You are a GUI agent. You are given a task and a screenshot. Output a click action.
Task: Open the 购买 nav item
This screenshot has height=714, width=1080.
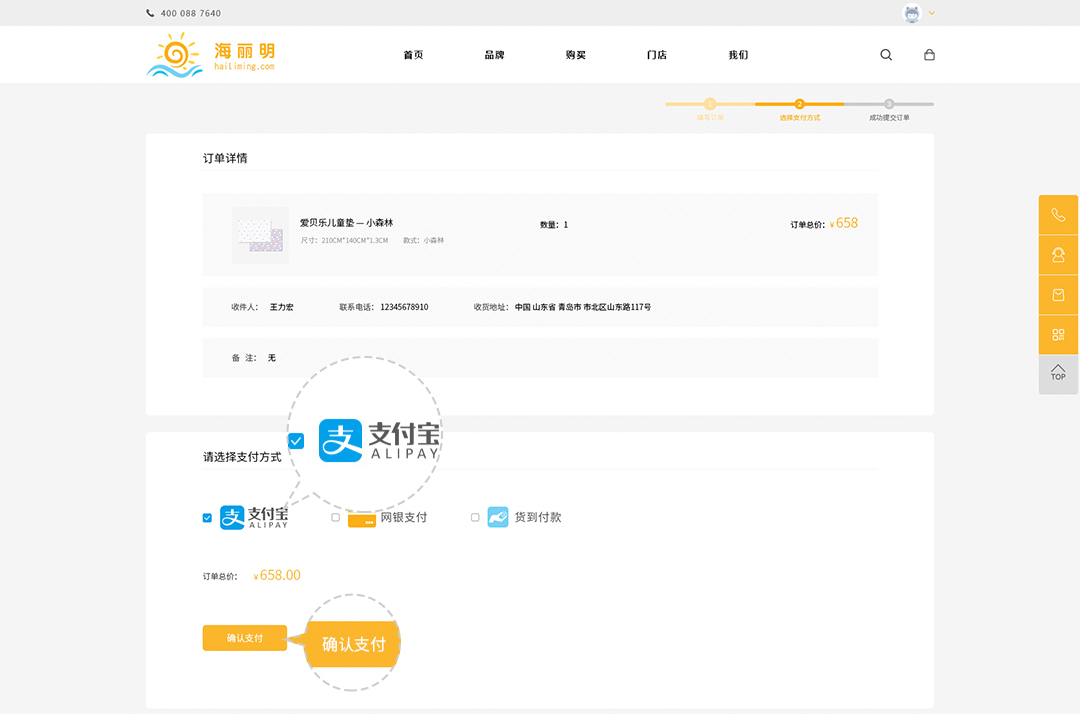[576, 54]
